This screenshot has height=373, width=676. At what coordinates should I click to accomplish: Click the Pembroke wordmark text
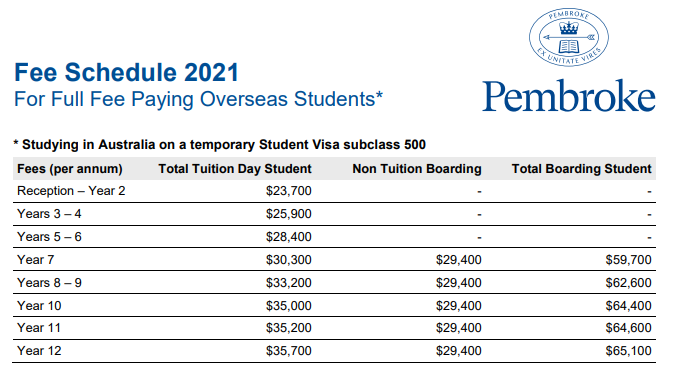coord(569,96)
